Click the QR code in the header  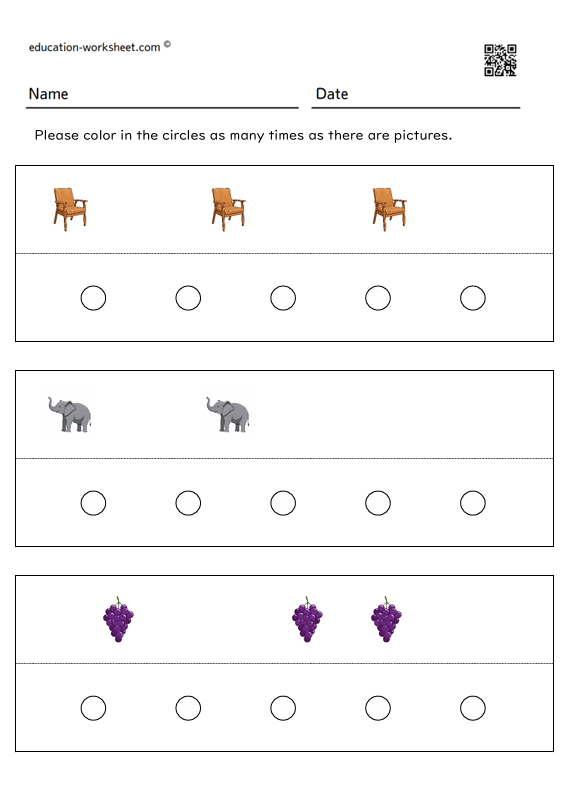coord(500,60)
